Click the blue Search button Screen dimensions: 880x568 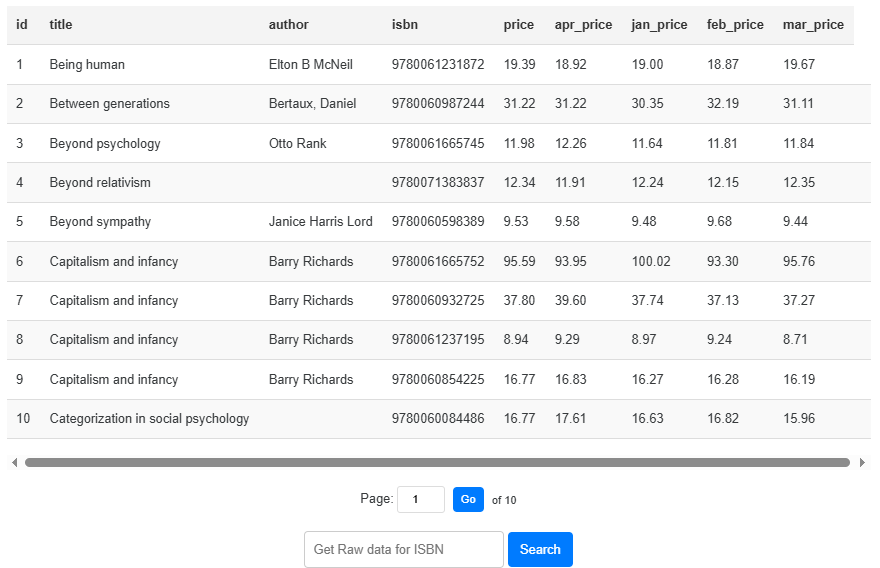coord(540,549)
